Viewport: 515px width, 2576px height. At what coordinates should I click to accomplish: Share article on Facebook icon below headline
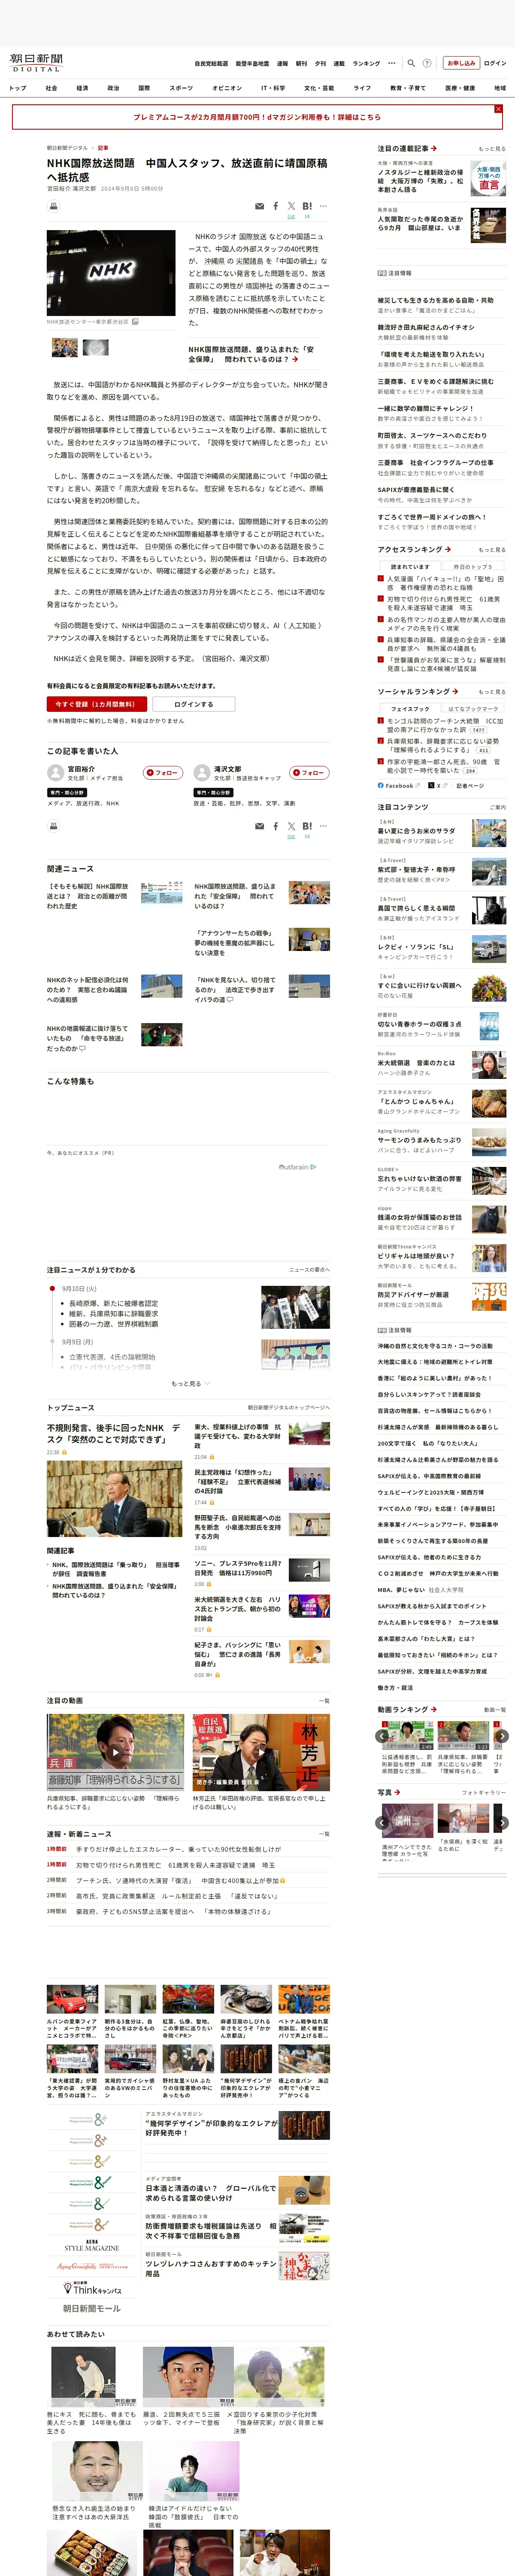click(276, 206)
